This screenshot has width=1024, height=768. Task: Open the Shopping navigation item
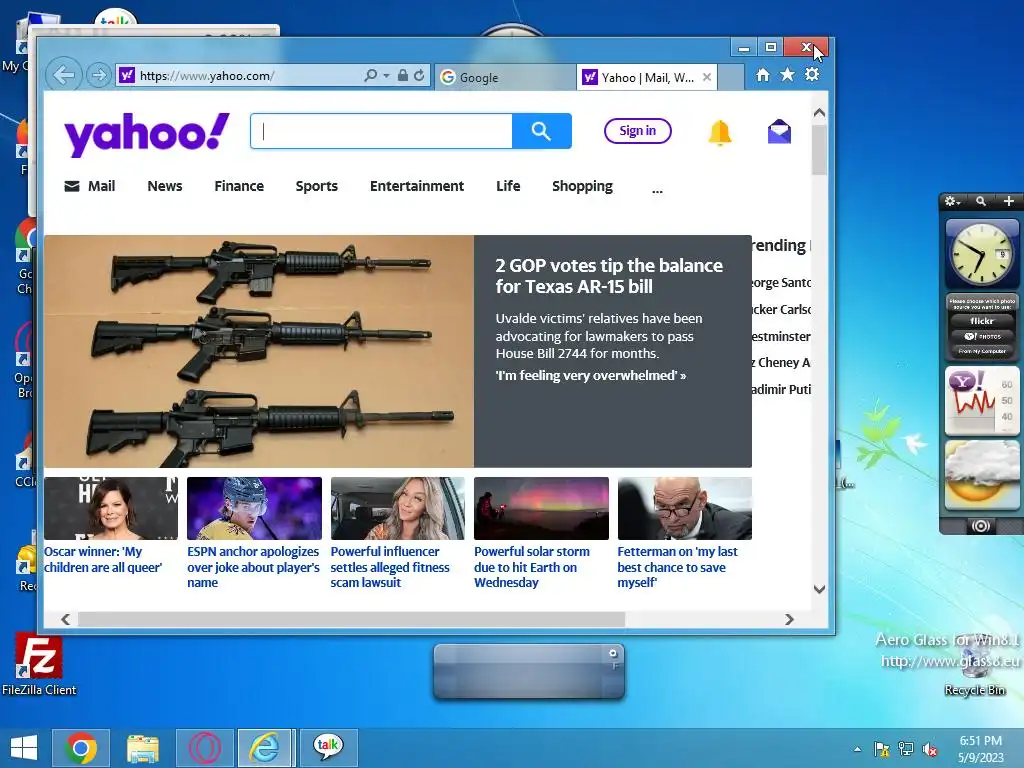[x=583, y=187]
